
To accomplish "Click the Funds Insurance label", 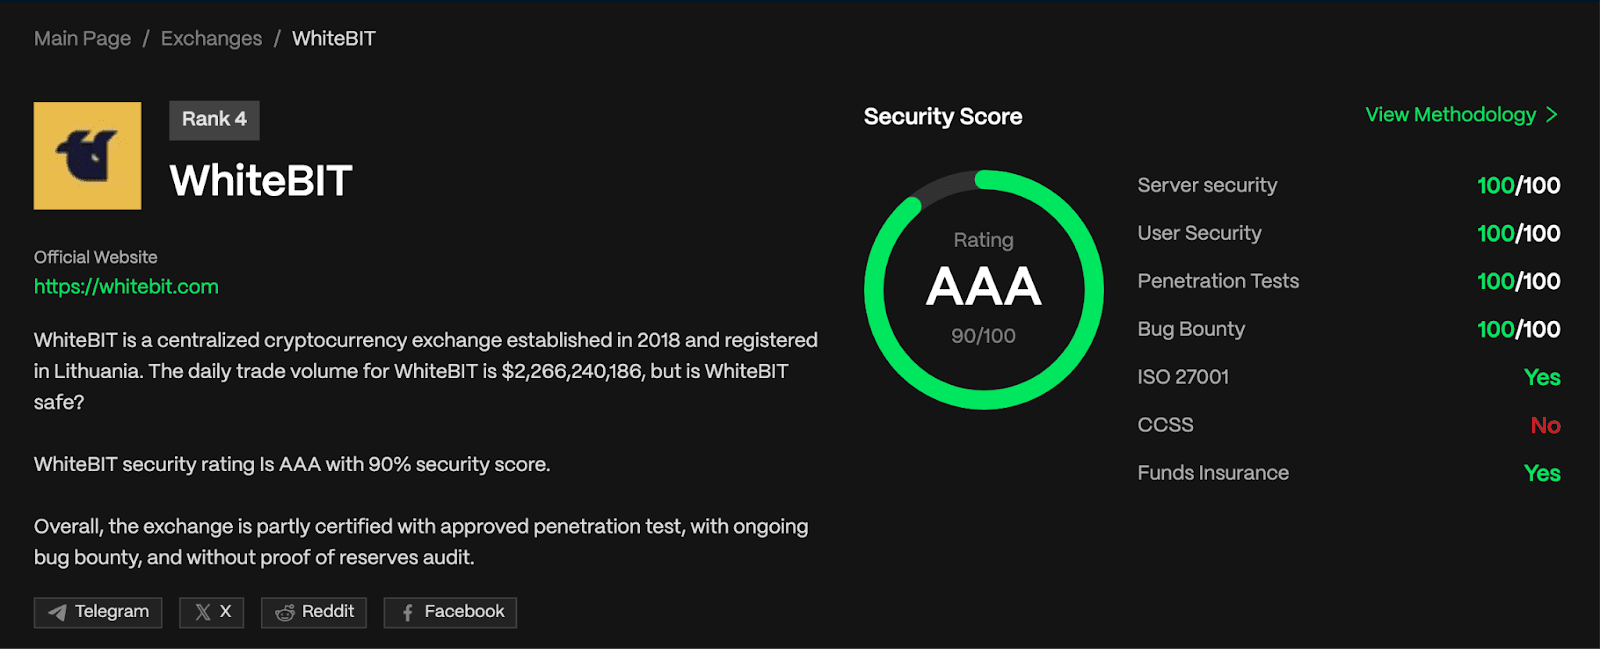I will tap(1213, 473).
